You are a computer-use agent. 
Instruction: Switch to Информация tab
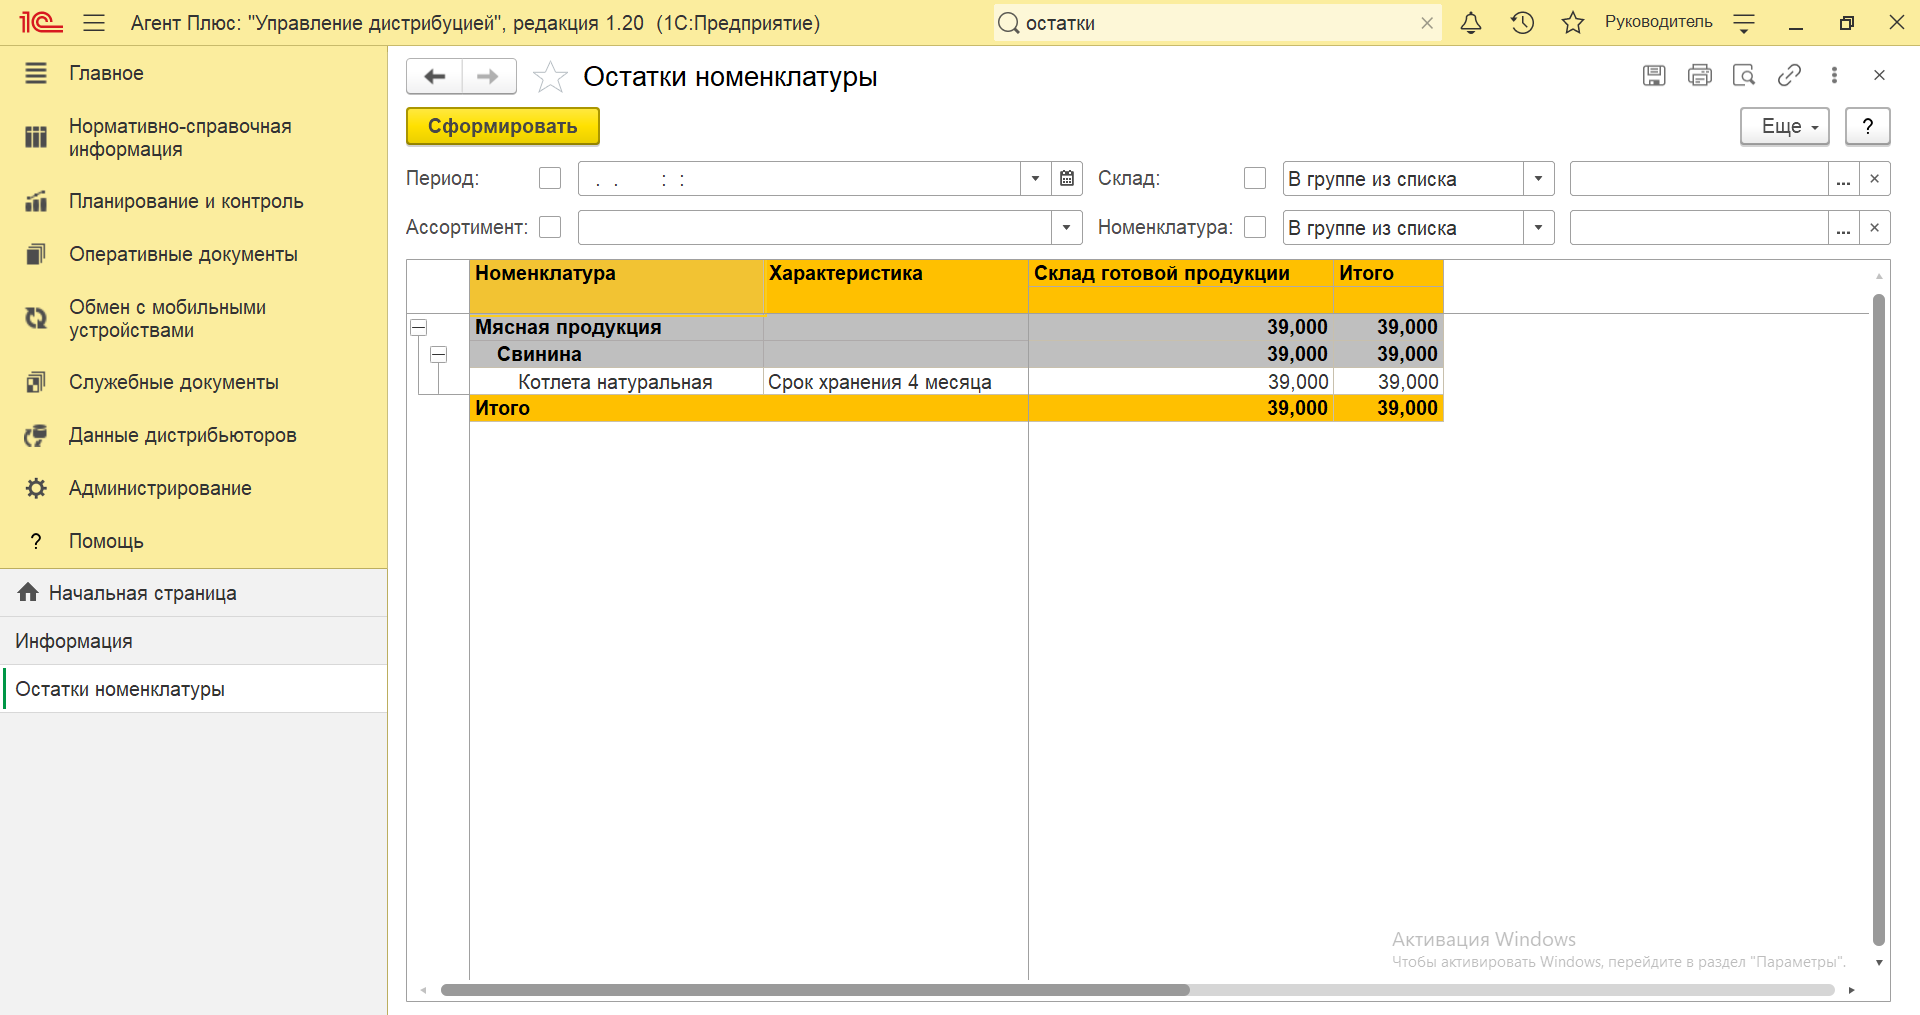tap(193, 641)
